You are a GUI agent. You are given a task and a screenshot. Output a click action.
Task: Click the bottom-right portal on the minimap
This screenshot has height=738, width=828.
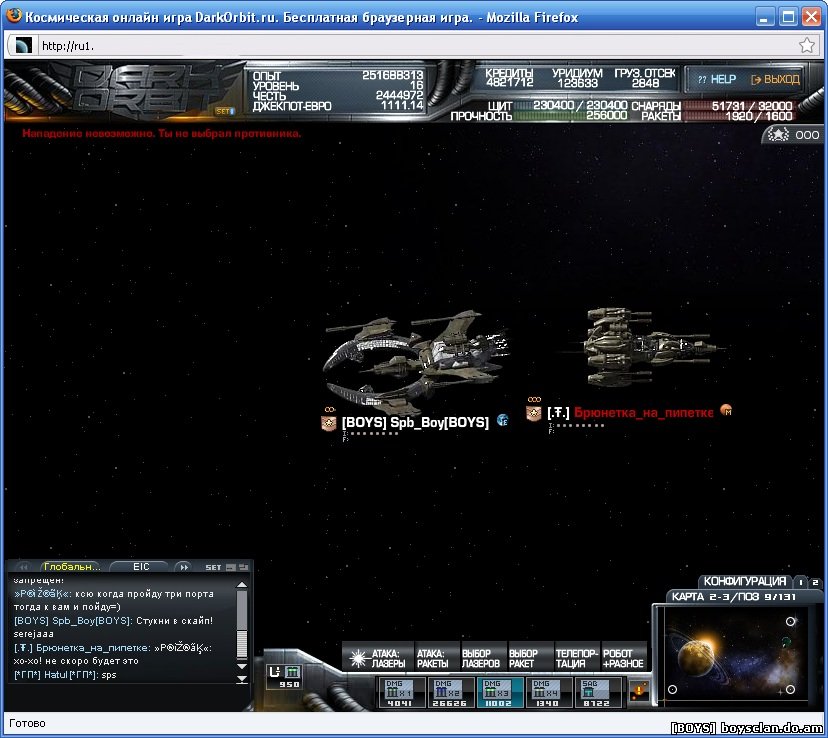tap(790, 689)
